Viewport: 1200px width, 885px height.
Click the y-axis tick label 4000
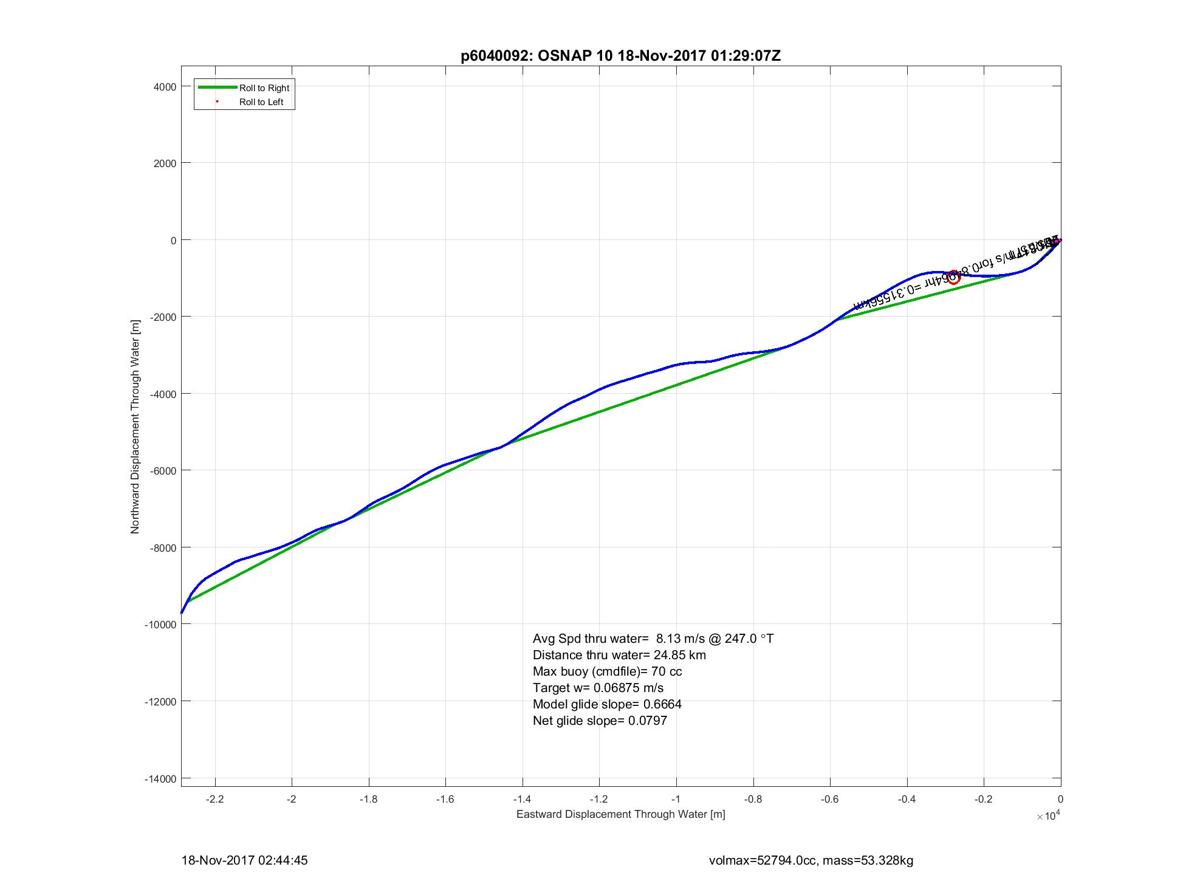point(165,87)
